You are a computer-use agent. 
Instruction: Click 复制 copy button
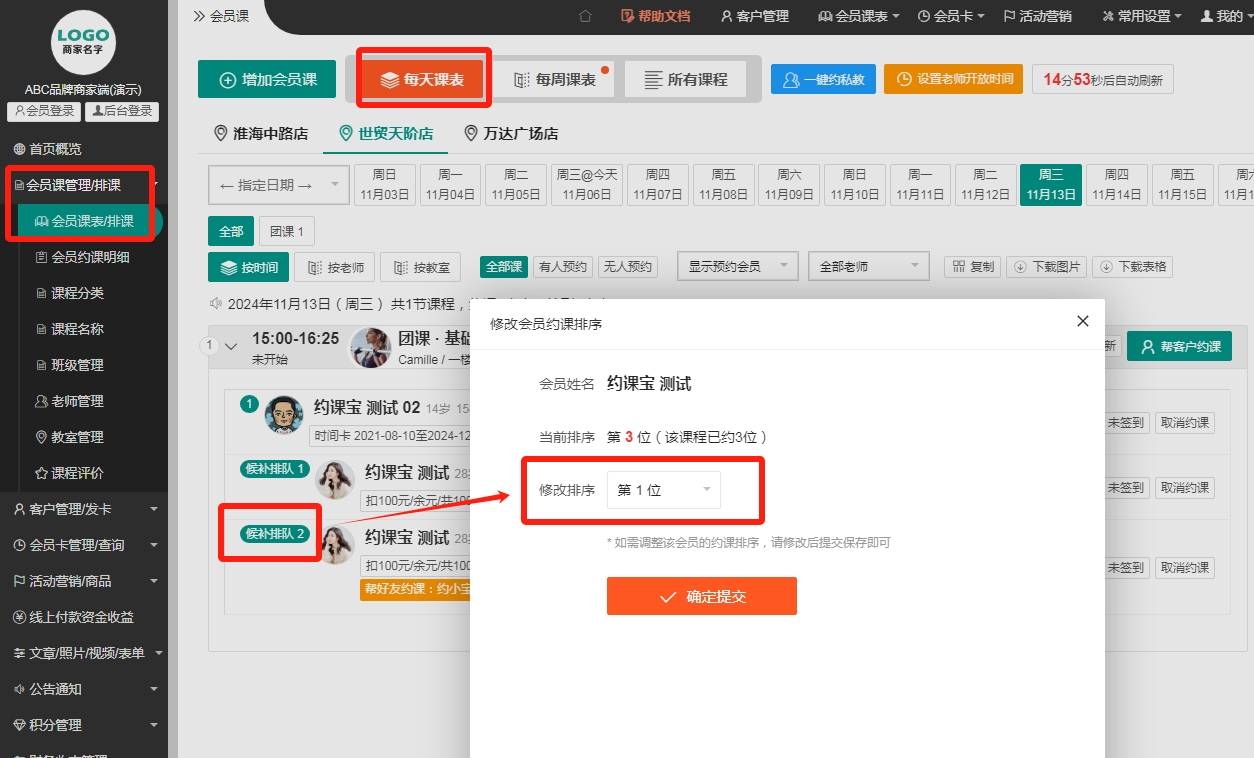click(x=973, y=266)
